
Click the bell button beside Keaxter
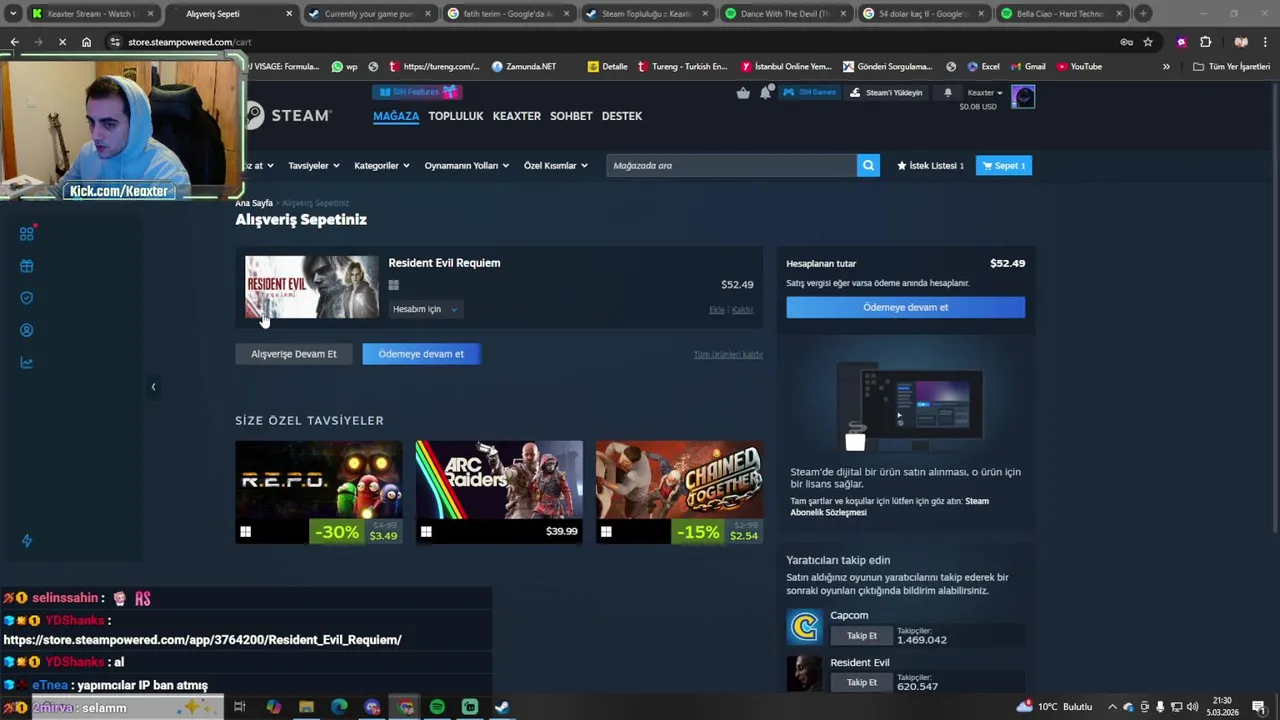coord(948,93)
